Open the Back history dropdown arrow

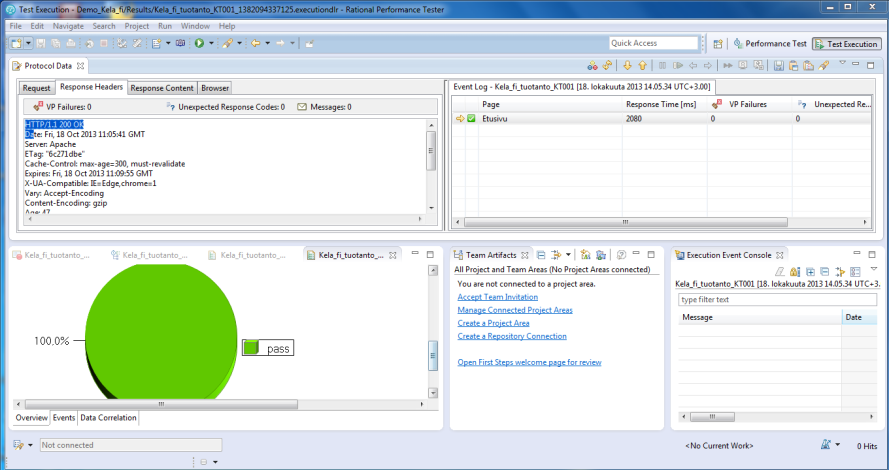(x=268, y=43)
